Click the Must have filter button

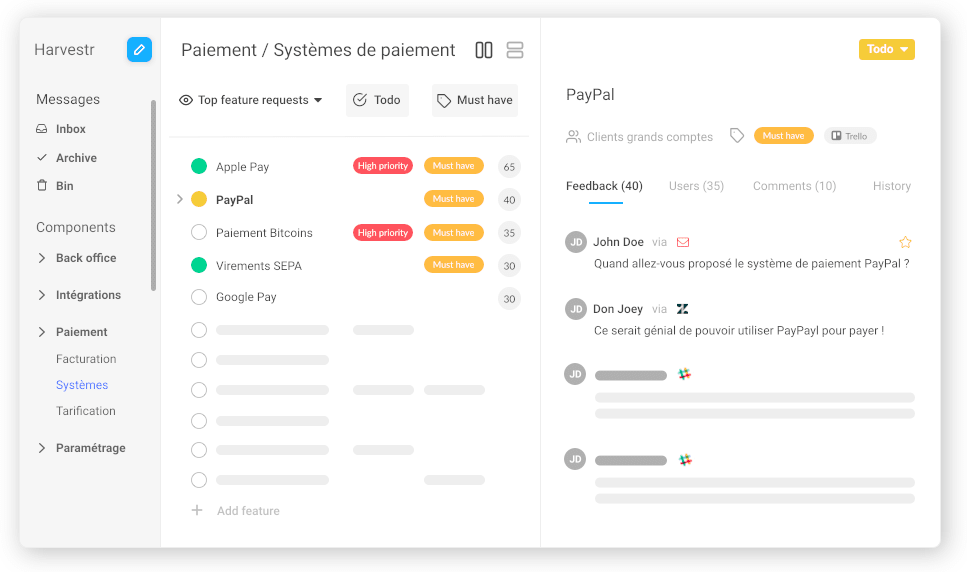475,100
